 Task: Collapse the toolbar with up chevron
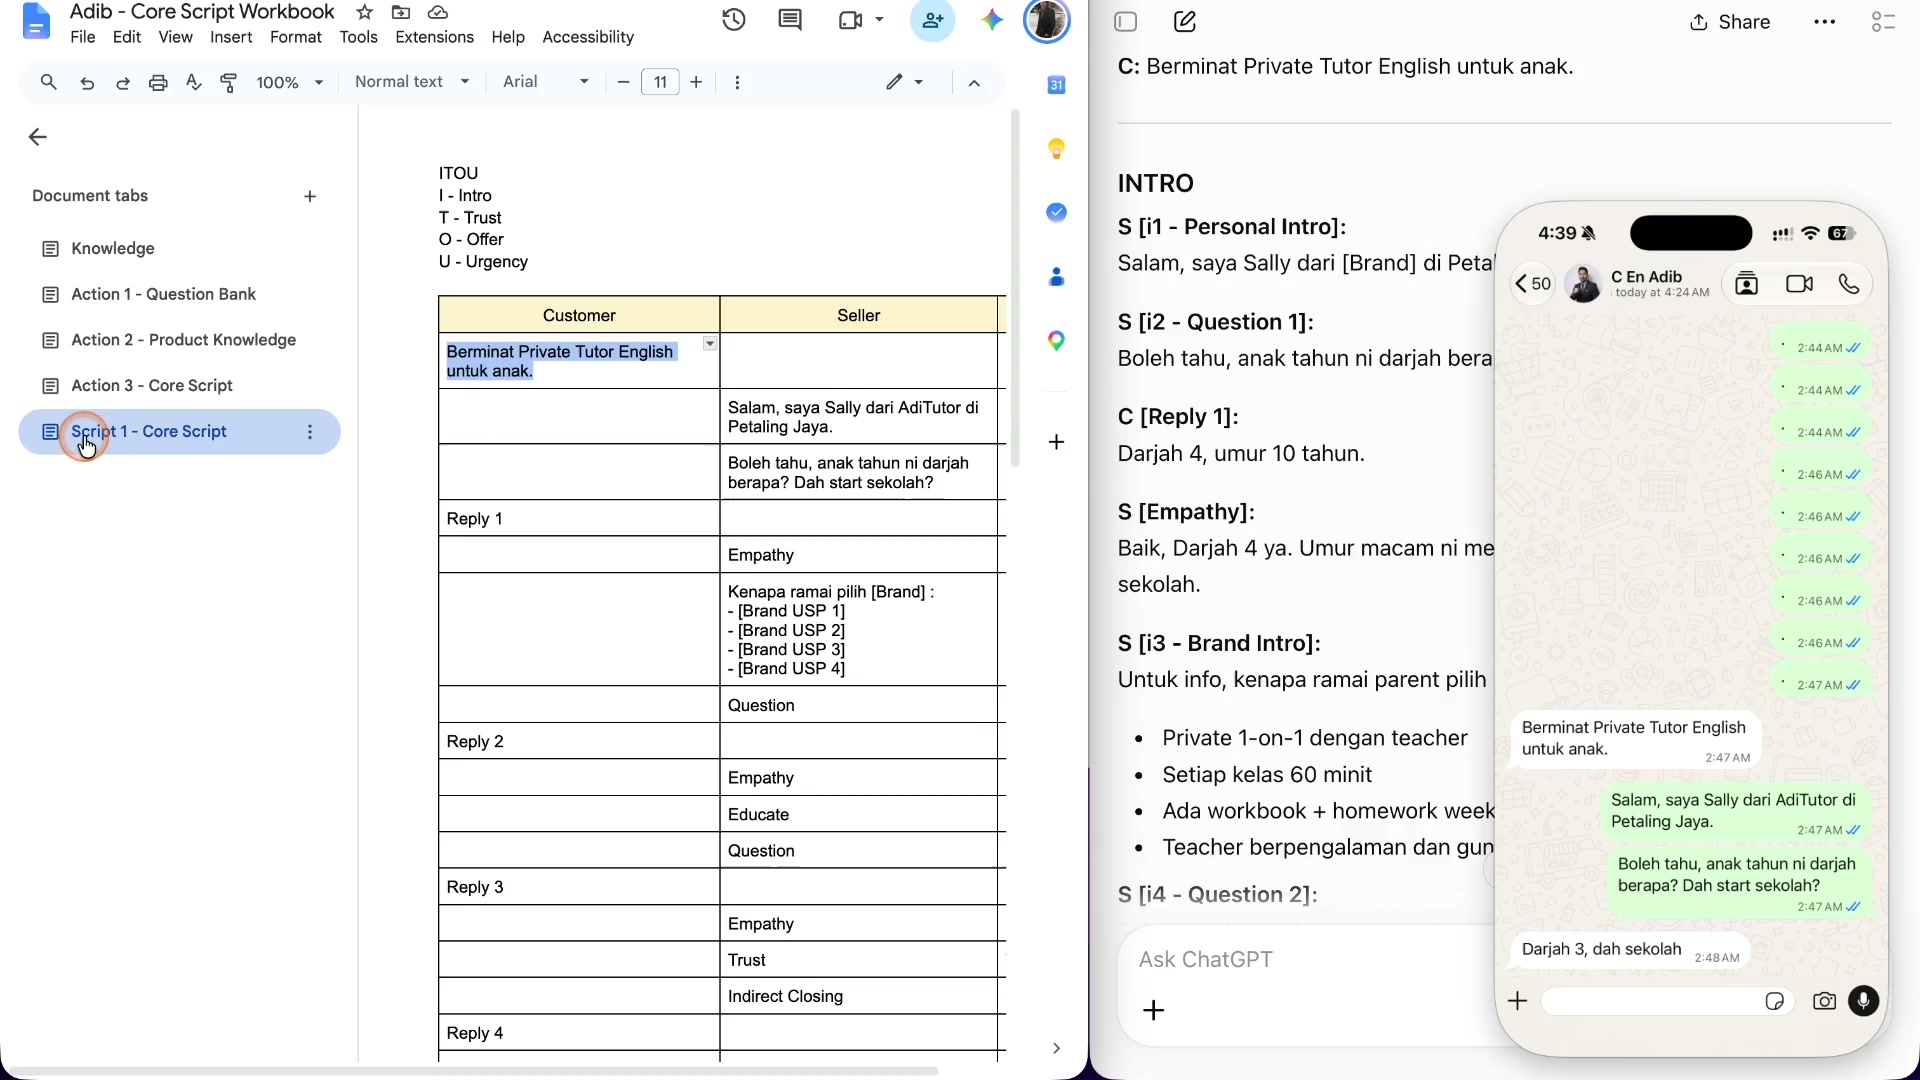974,82
